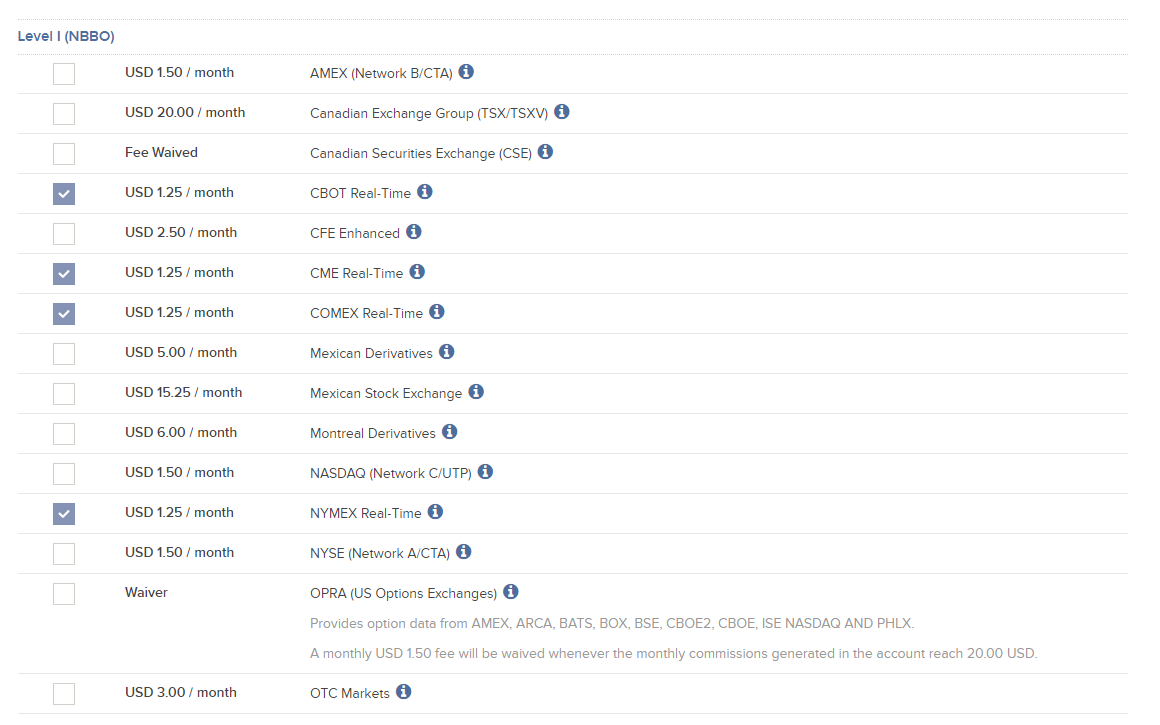Open Mexican Stock Exchange info icon
This screenshot has width=1160, height=725.
click(x=476, y=391)
